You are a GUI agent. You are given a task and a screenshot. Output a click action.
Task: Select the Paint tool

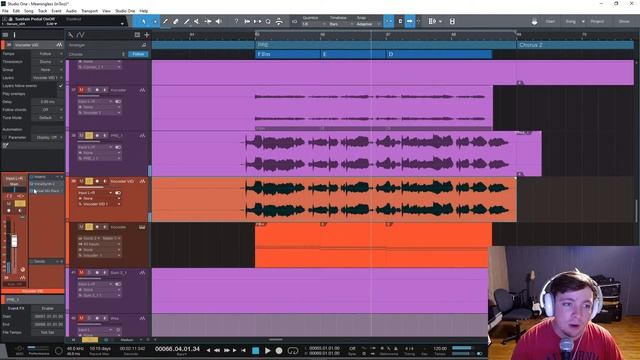point(187,21)
